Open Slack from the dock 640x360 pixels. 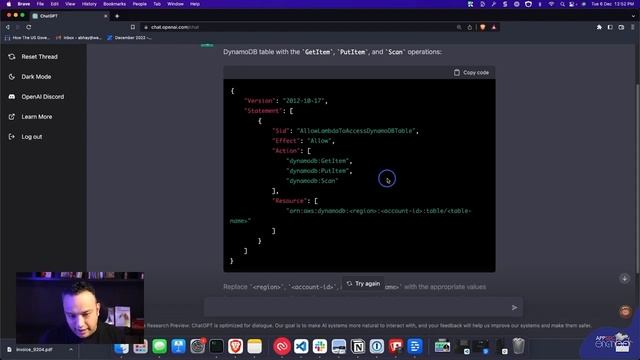coord(320,347)
